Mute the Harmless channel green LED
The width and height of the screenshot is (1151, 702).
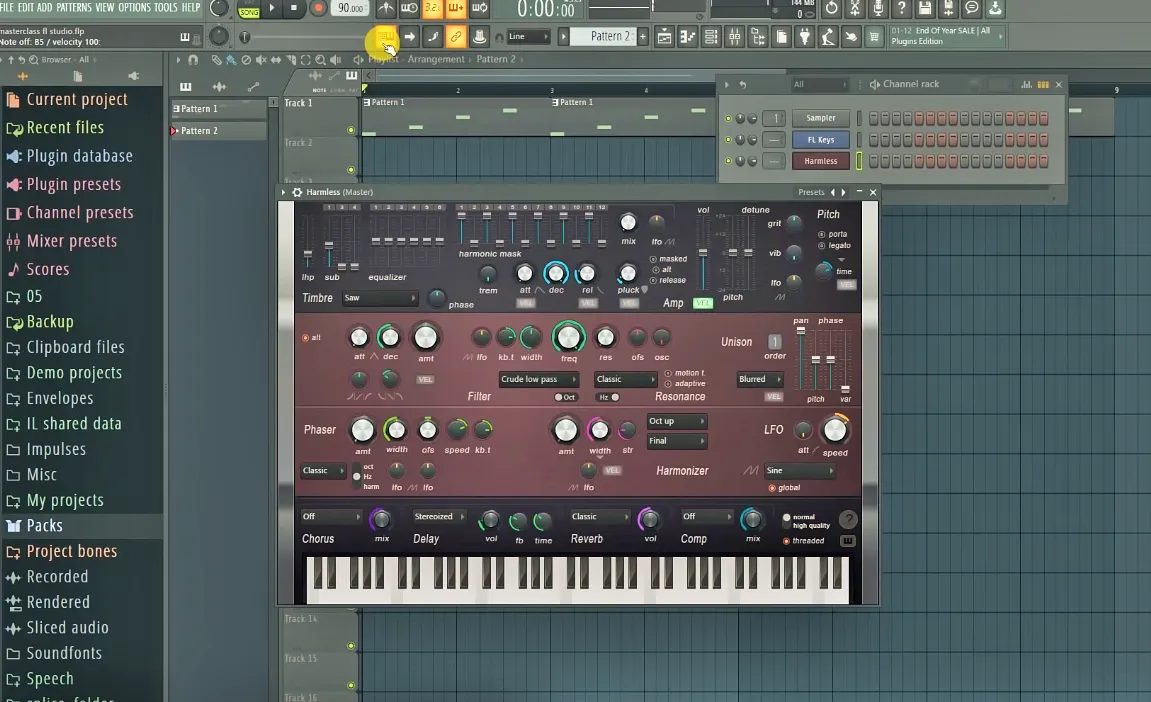(x=728, y=161)
